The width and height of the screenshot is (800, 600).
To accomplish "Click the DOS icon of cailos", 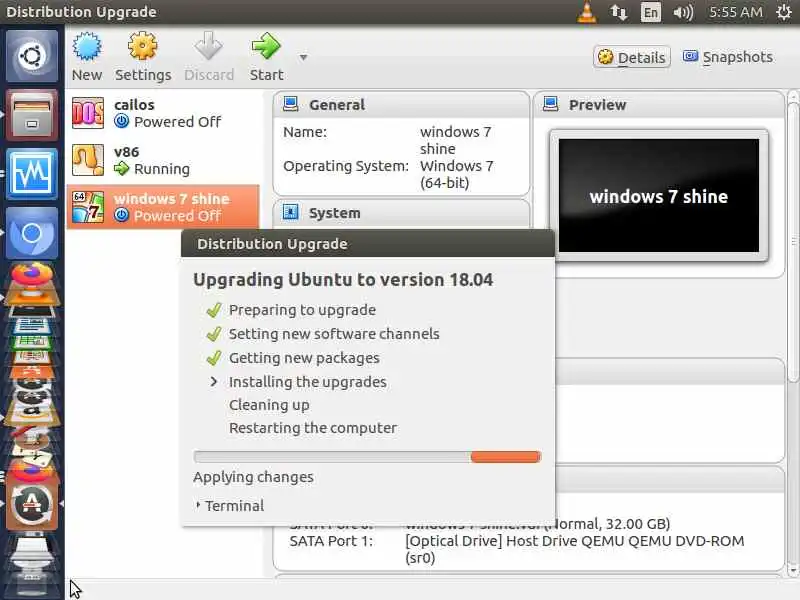I will pyautogui.click(x=88, y=113).
